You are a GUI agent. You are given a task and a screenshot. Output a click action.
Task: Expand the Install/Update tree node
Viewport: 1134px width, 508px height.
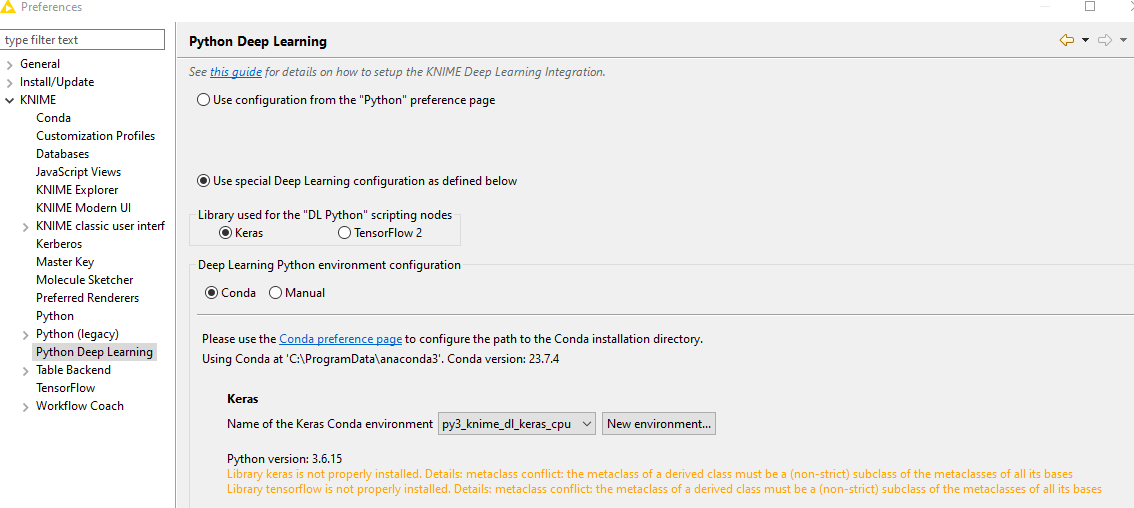pos(9,82)
